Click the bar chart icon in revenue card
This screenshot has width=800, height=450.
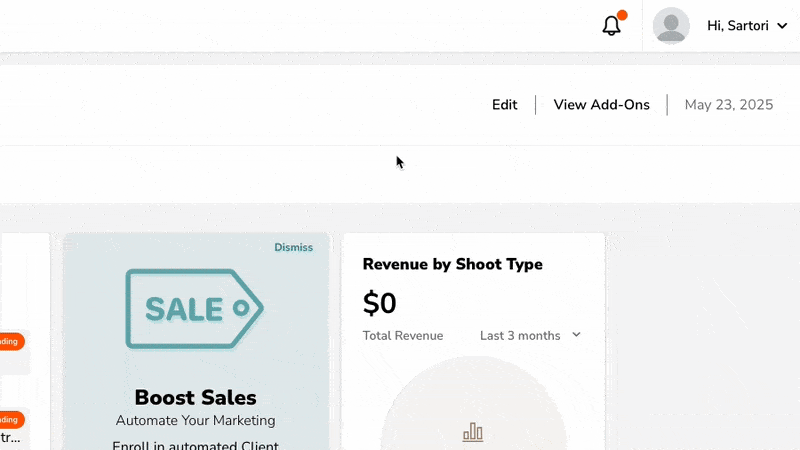click(473, 432)
